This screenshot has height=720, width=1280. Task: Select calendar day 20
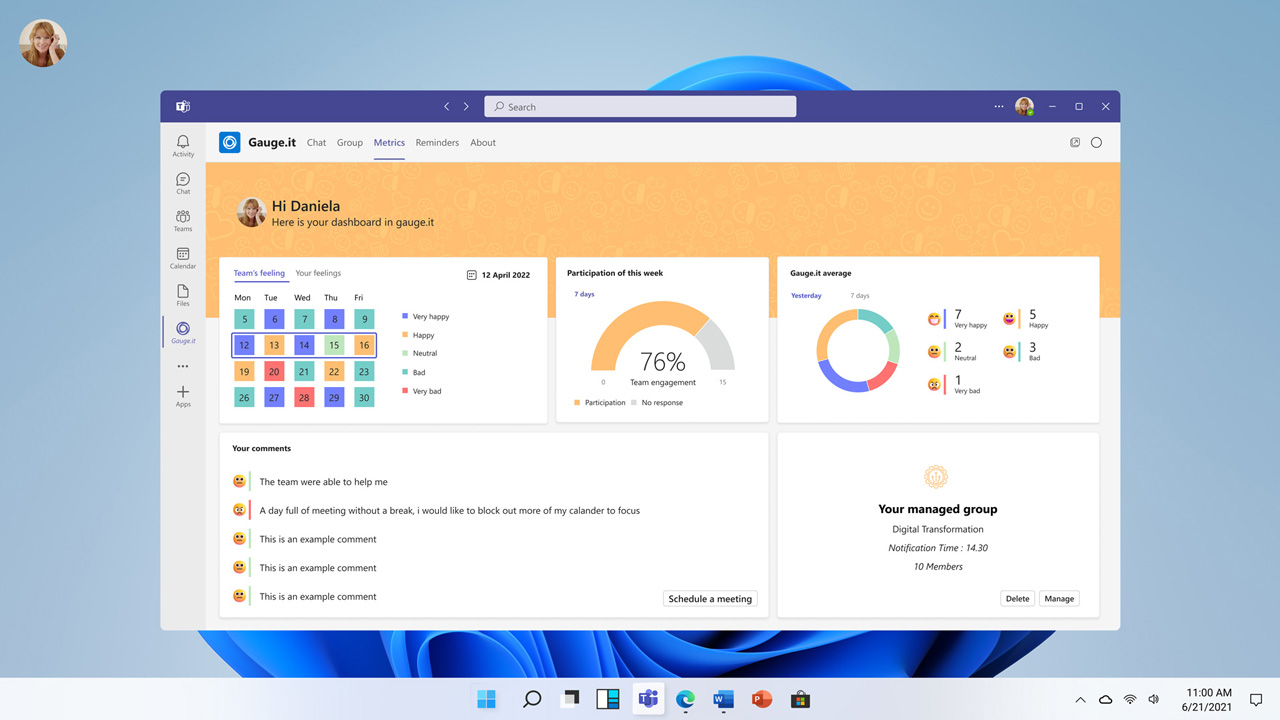pos(274,371)
